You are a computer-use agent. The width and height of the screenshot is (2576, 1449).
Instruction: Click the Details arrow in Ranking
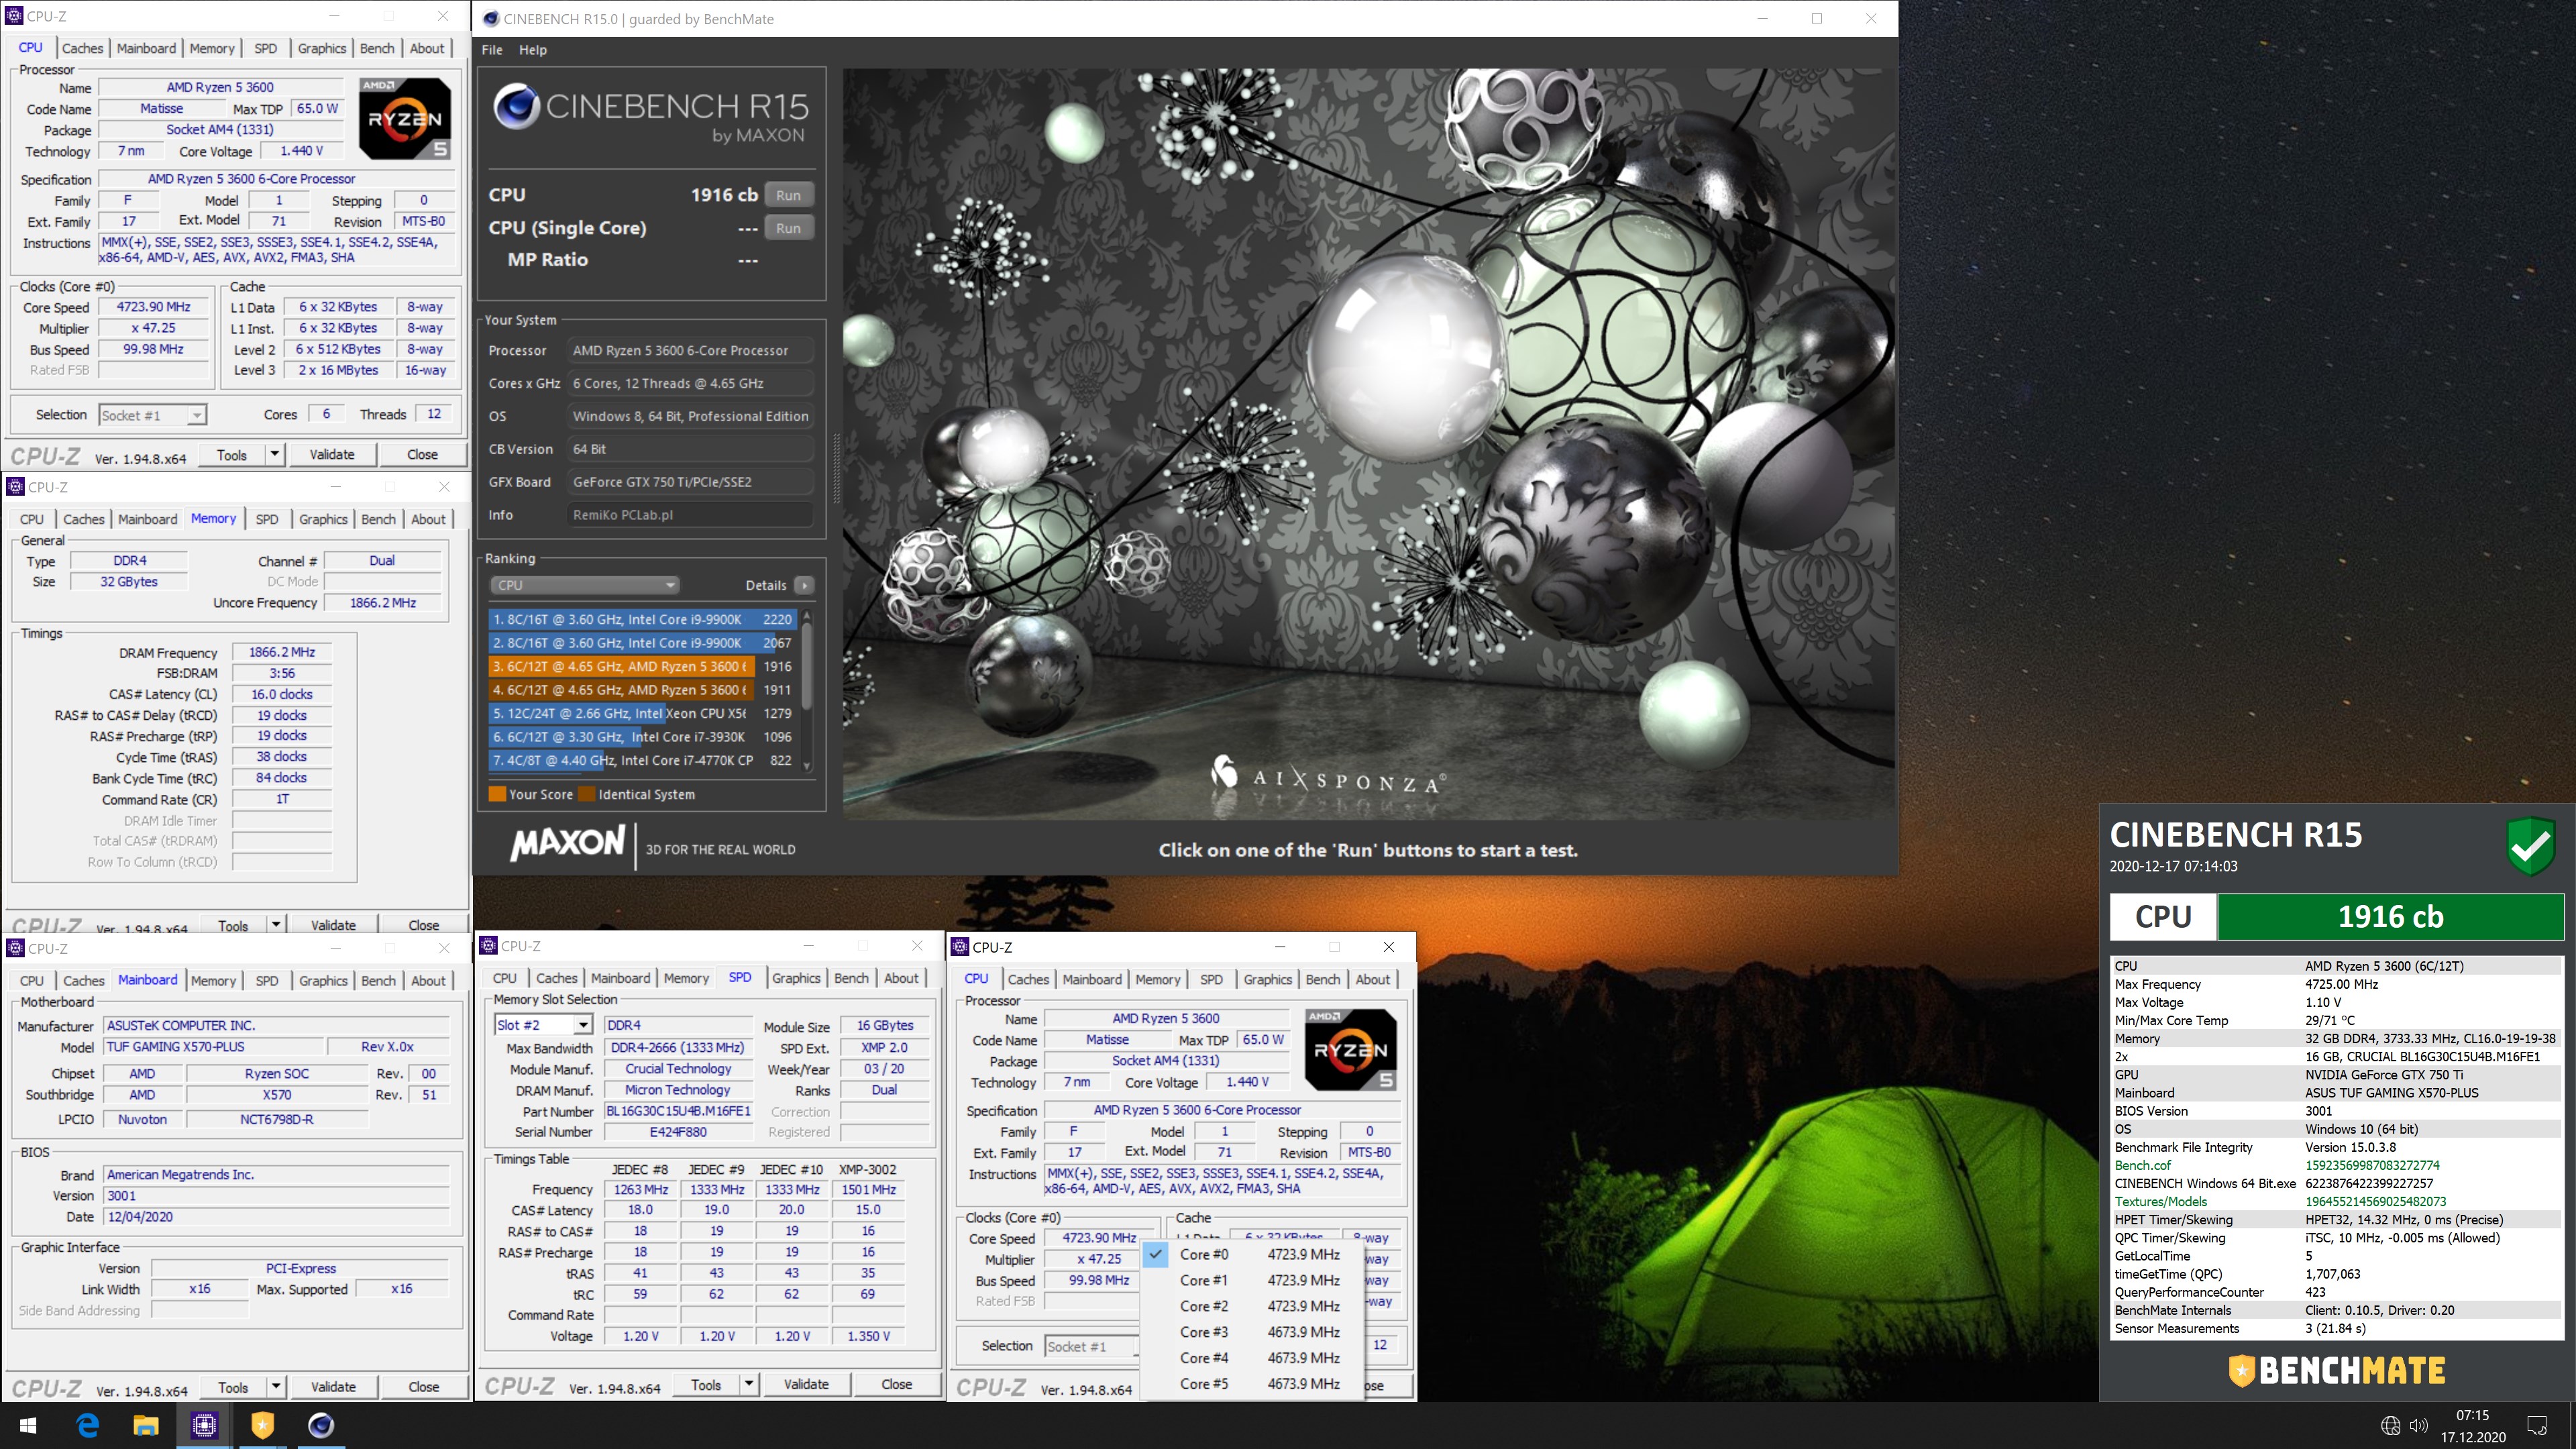tap(805, 585)
